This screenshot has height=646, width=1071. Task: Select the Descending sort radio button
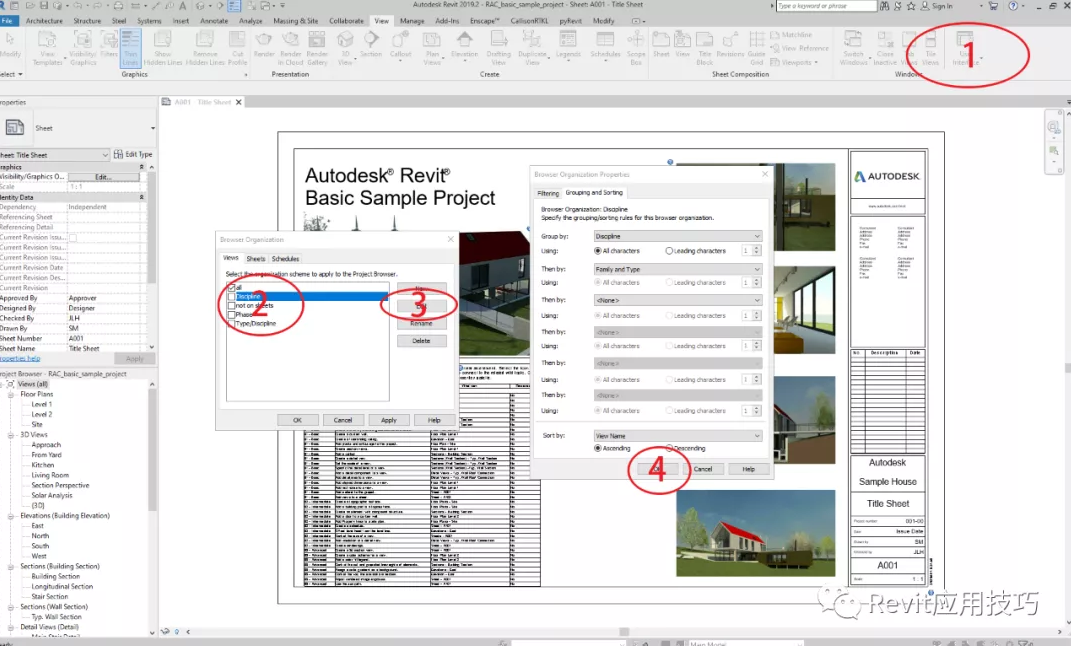coord(669,448)
